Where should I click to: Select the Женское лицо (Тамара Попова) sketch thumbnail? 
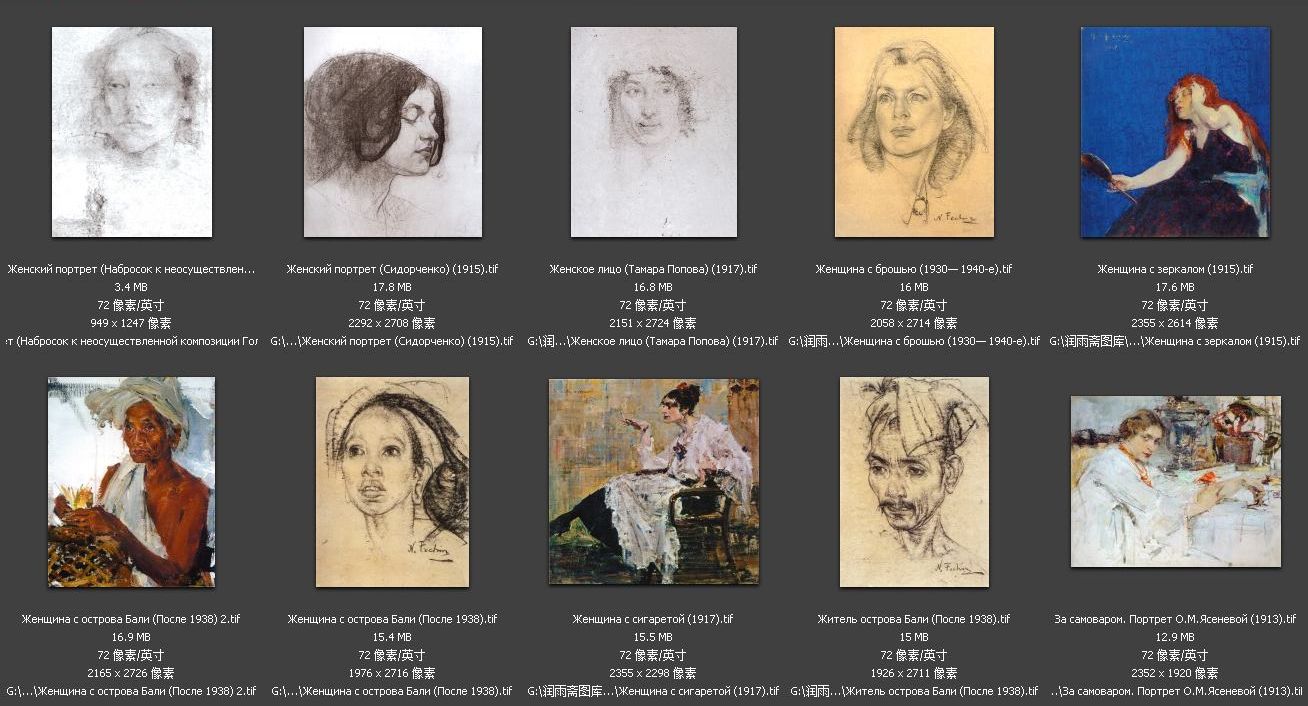[654, 132]
